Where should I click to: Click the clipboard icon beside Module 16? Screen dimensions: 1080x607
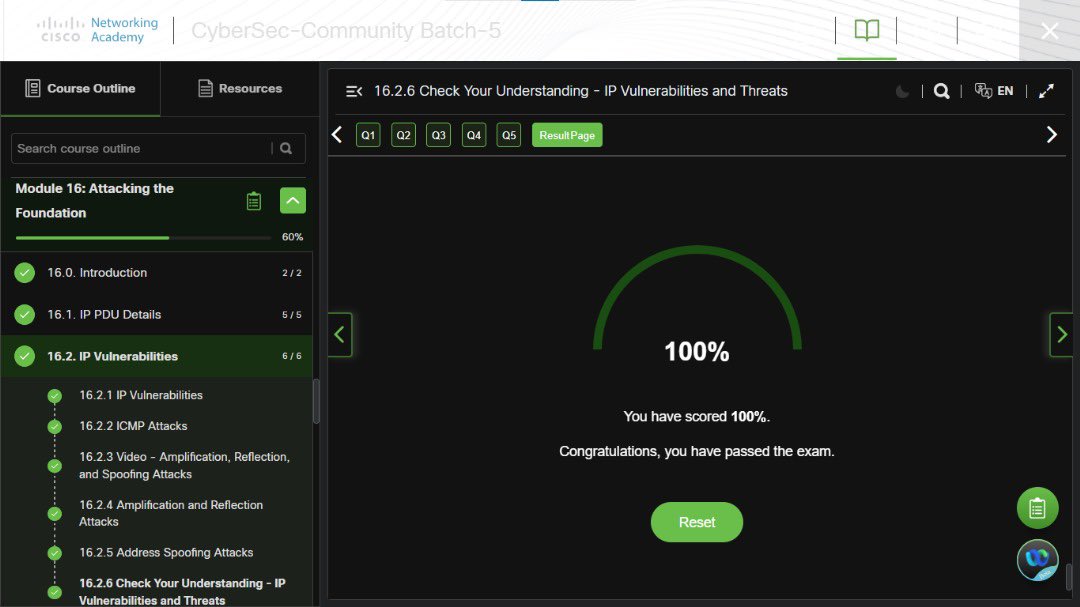coord(253,200)
